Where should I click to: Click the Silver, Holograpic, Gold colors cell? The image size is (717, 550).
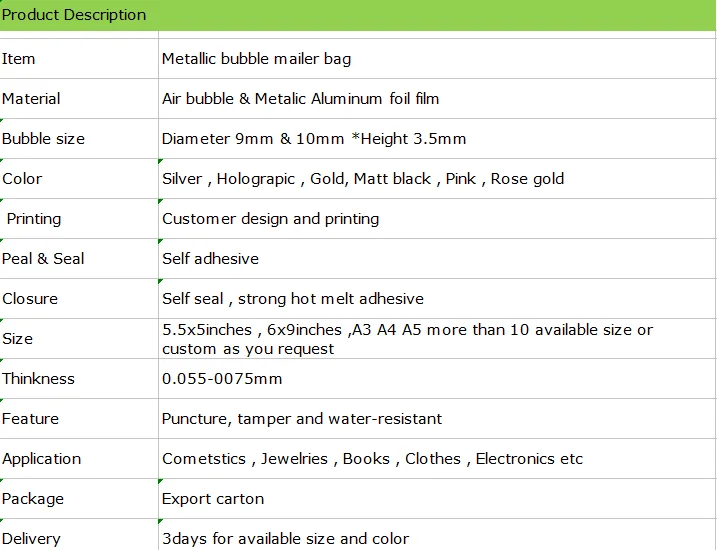(363, 179)
